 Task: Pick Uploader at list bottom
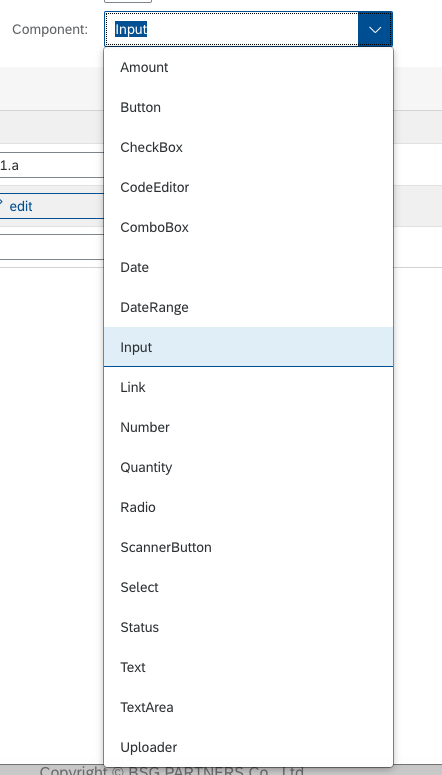coord(248,747)
